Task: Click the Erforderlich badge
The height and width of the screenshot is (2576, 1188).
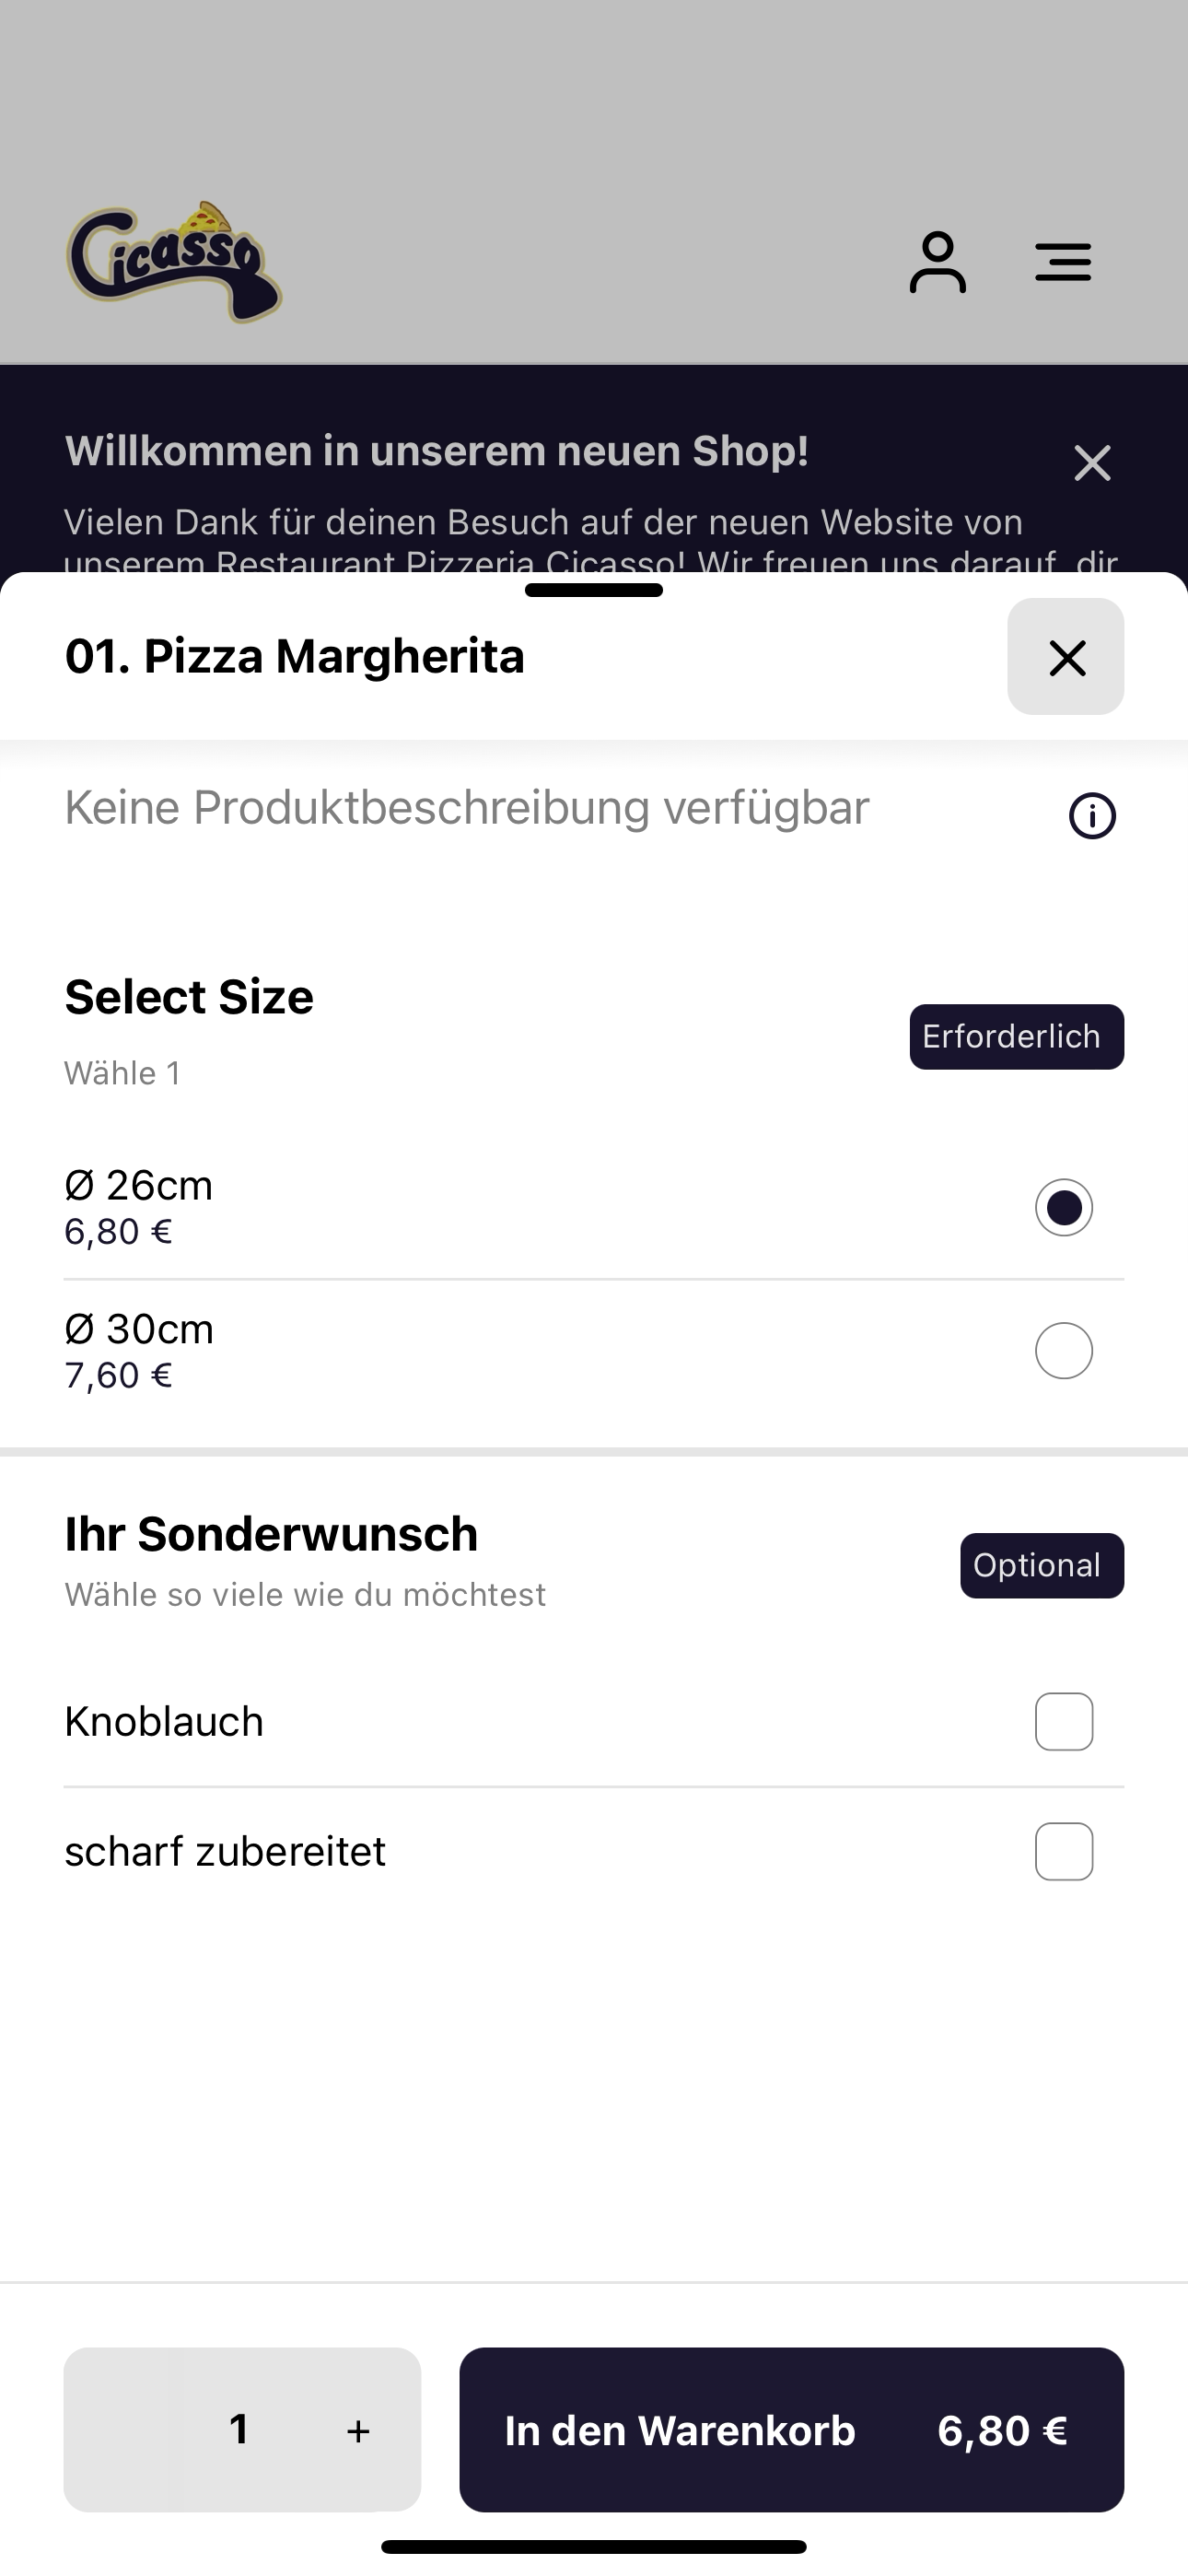Action: pos(1016,1037)
